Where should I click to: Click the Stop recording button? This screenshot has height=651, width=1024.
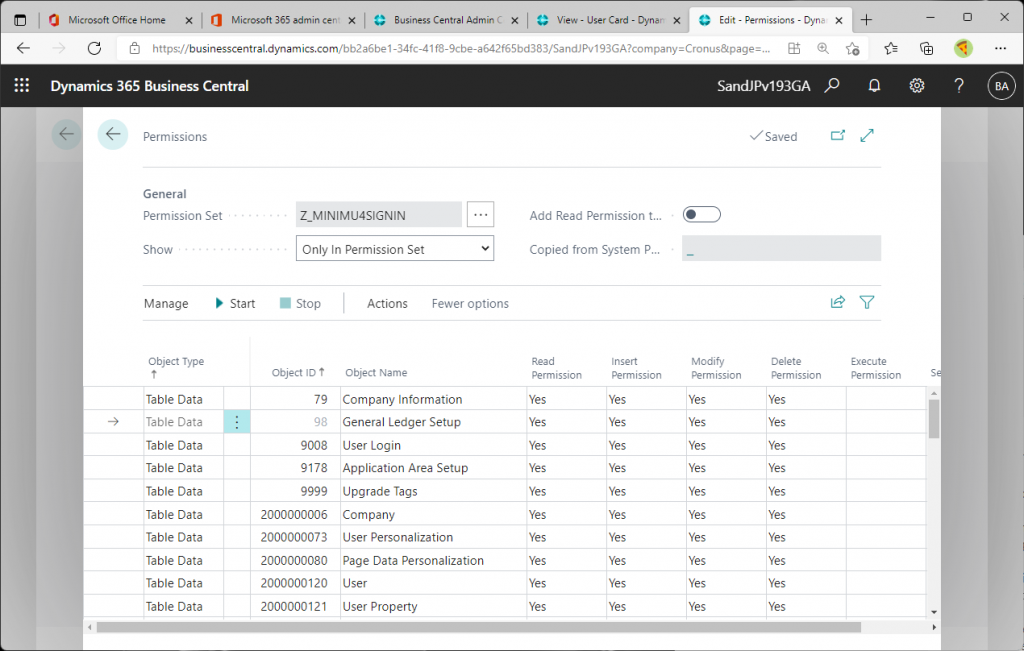[x=300, y=304]
